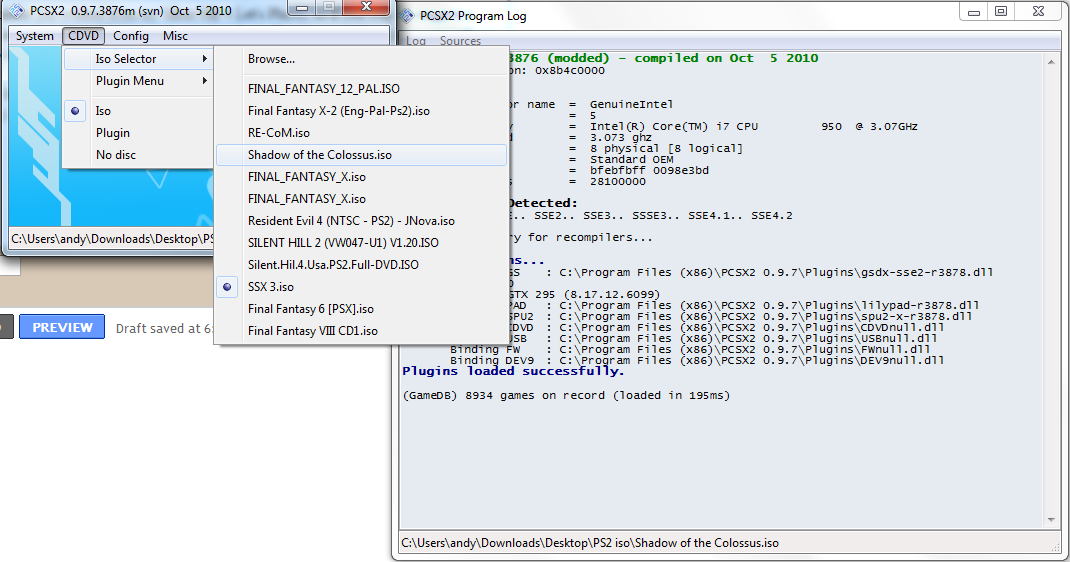This screenshot has width=1070, height=562.
Task: Minimize the PCSX2 main window
Action: pos(302,8)
